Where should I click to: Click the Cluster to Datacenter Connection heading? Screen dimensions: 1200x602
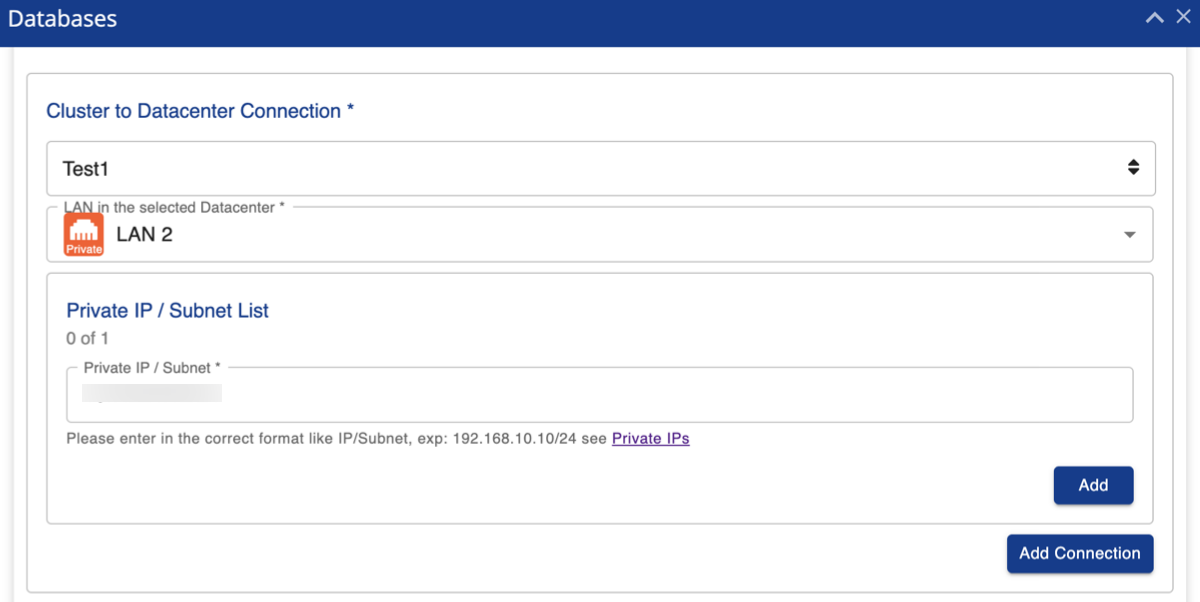[200, 111]
